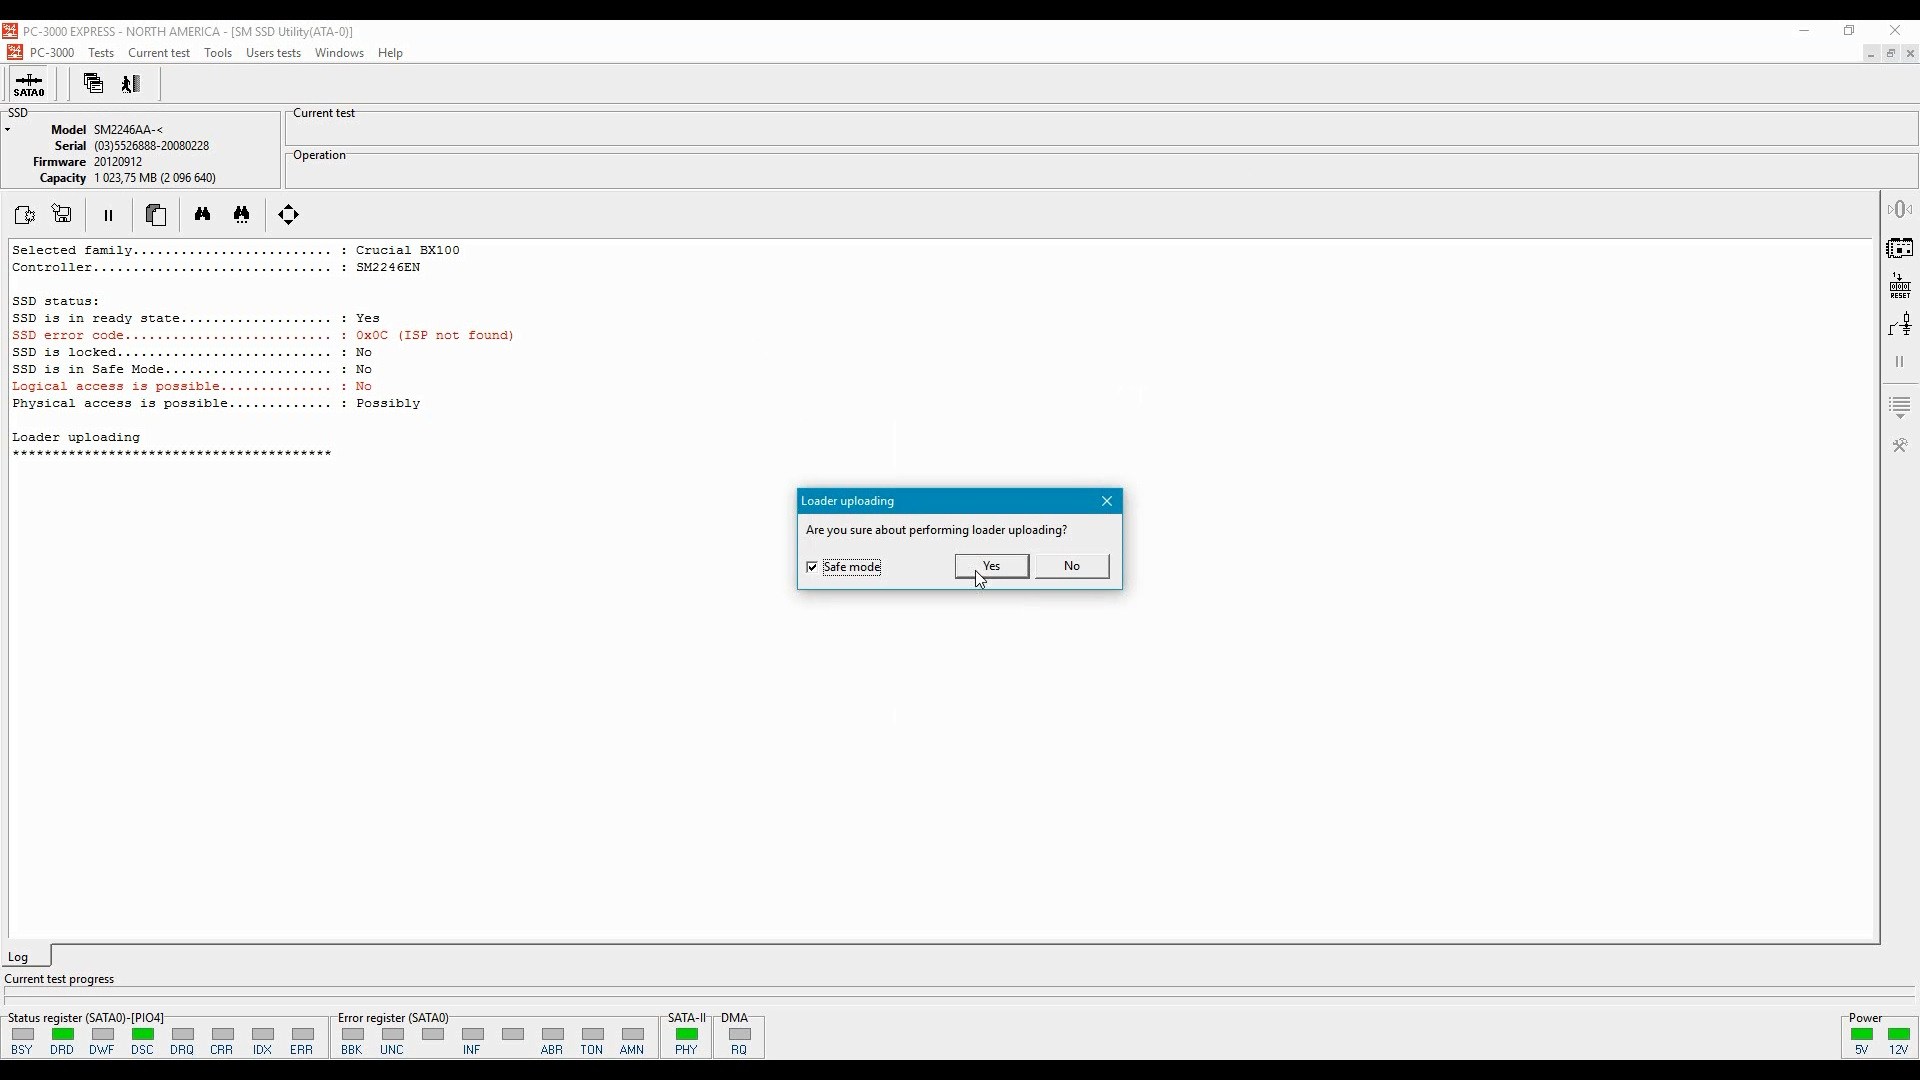The image size is (1920, 1080).
Task: Click the SATA0 port icon
Action: (x=29, y=85)
